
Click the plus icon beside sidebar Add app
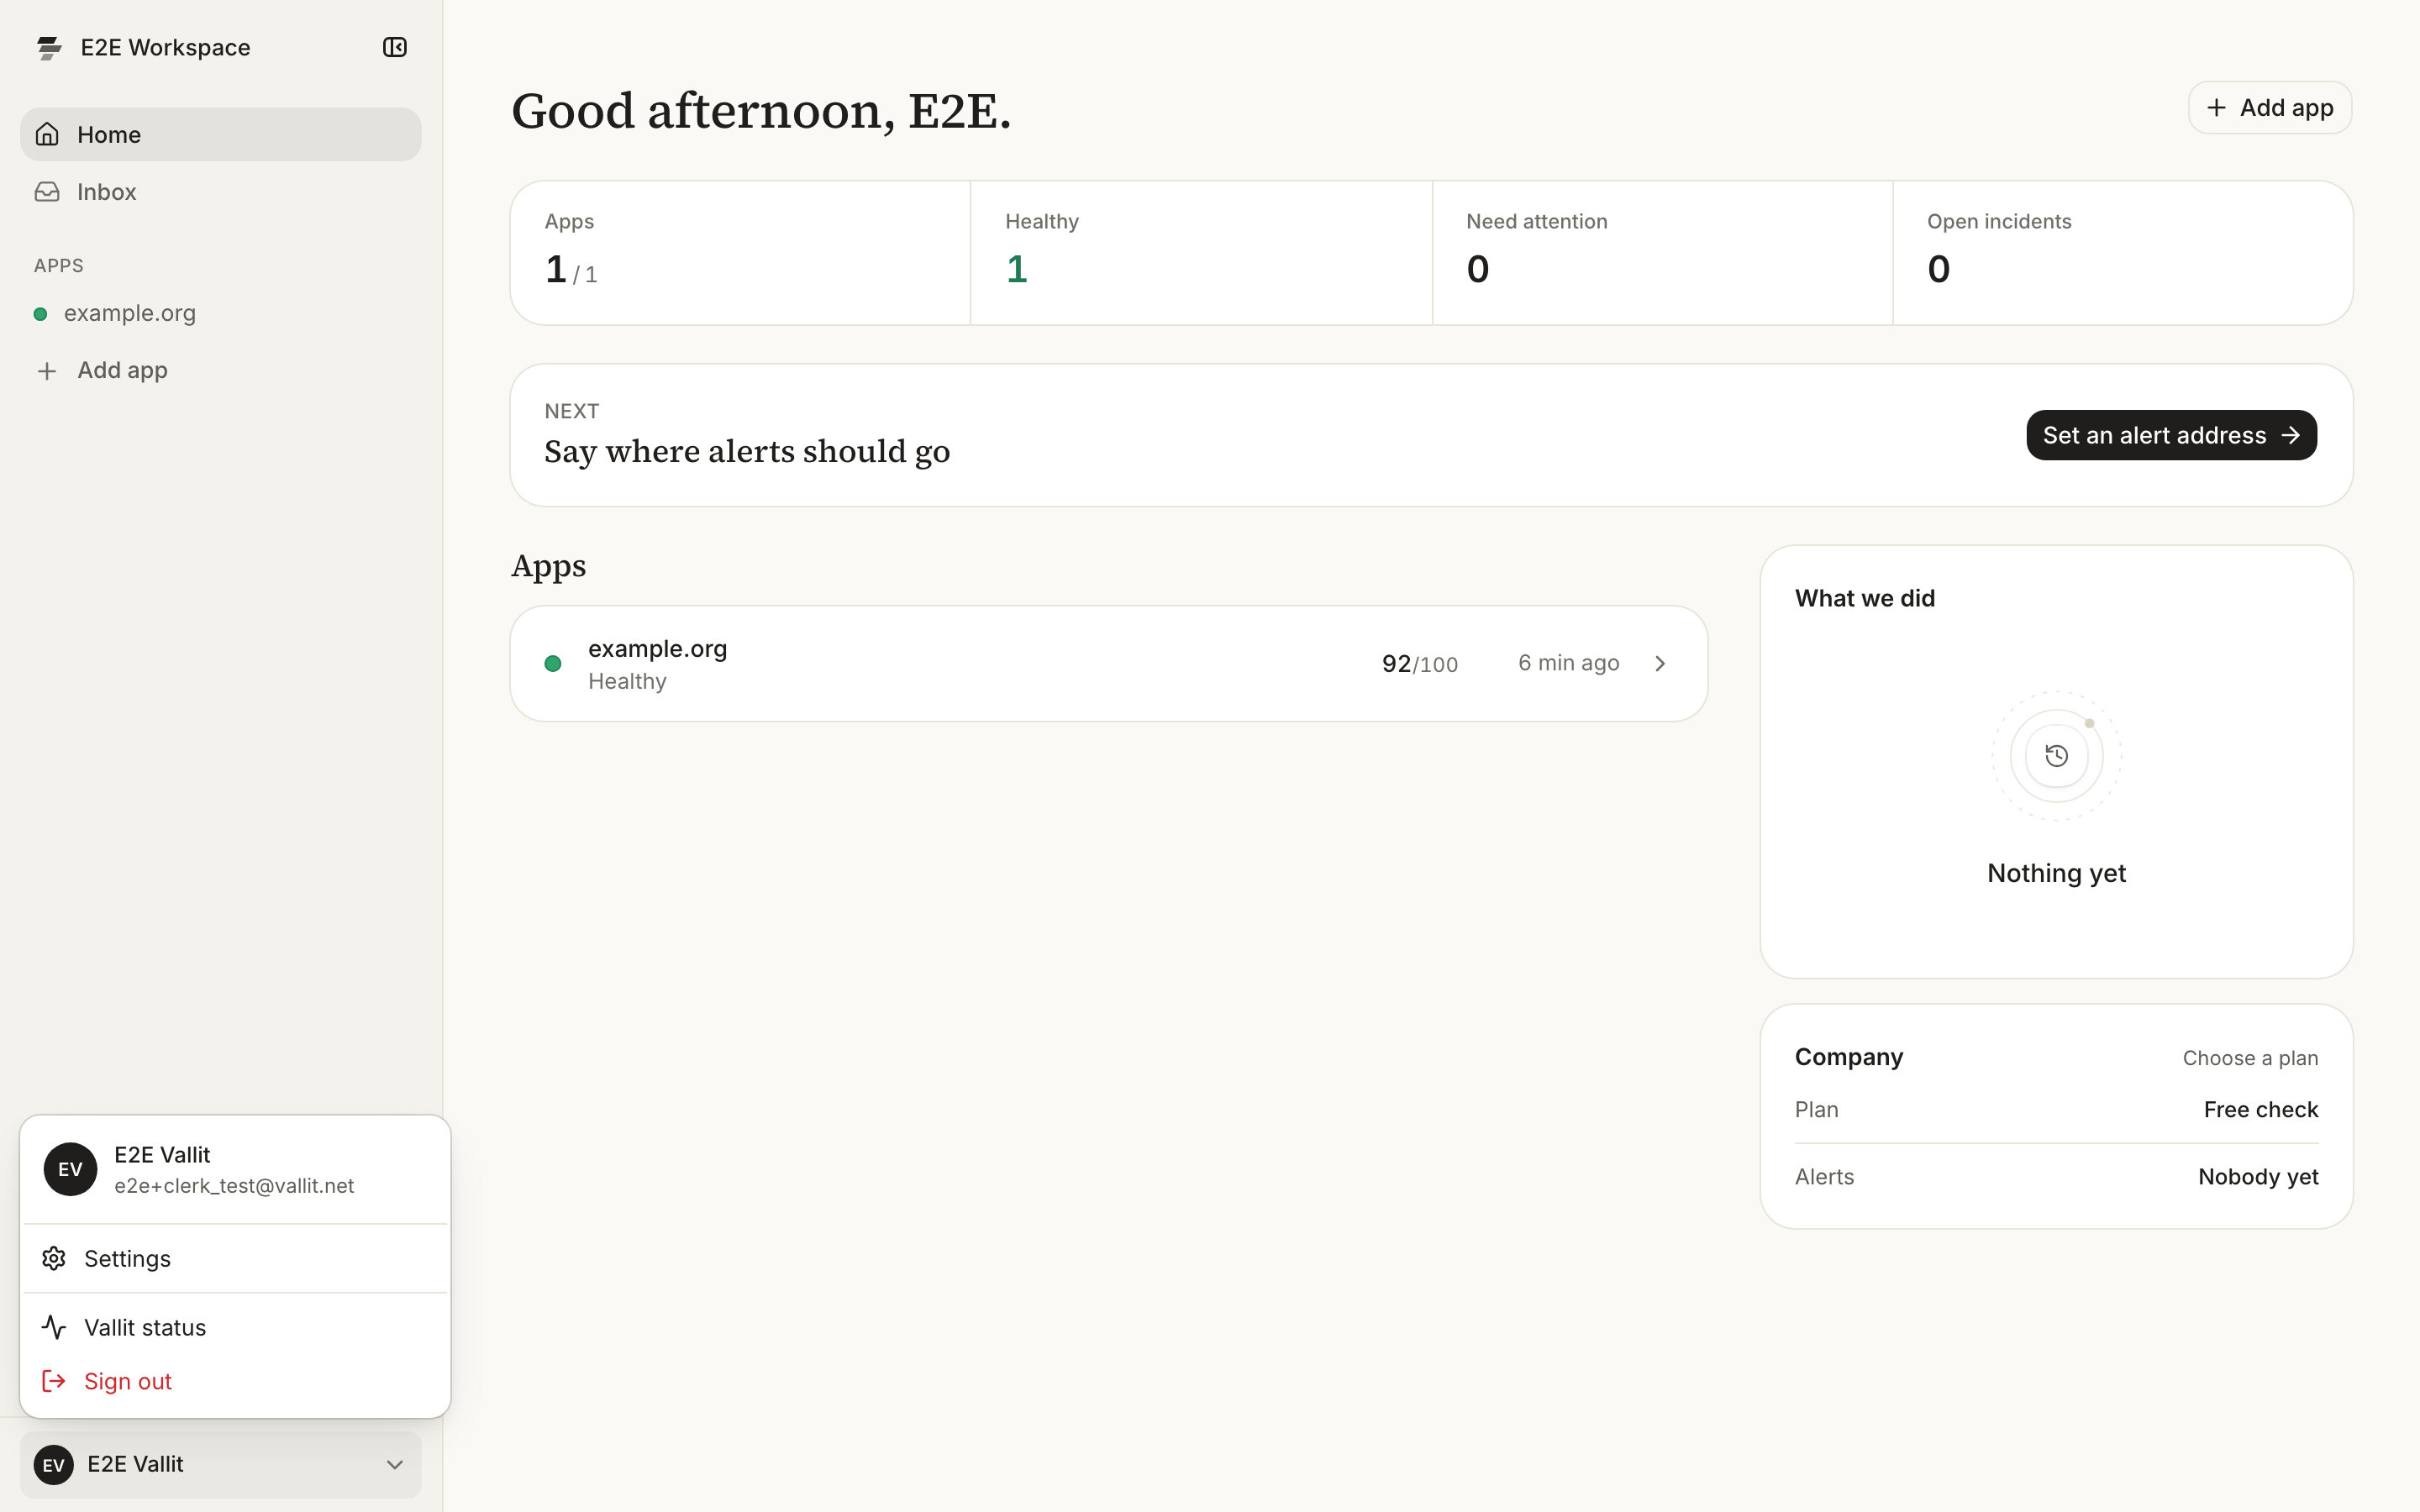click(47, 371)
